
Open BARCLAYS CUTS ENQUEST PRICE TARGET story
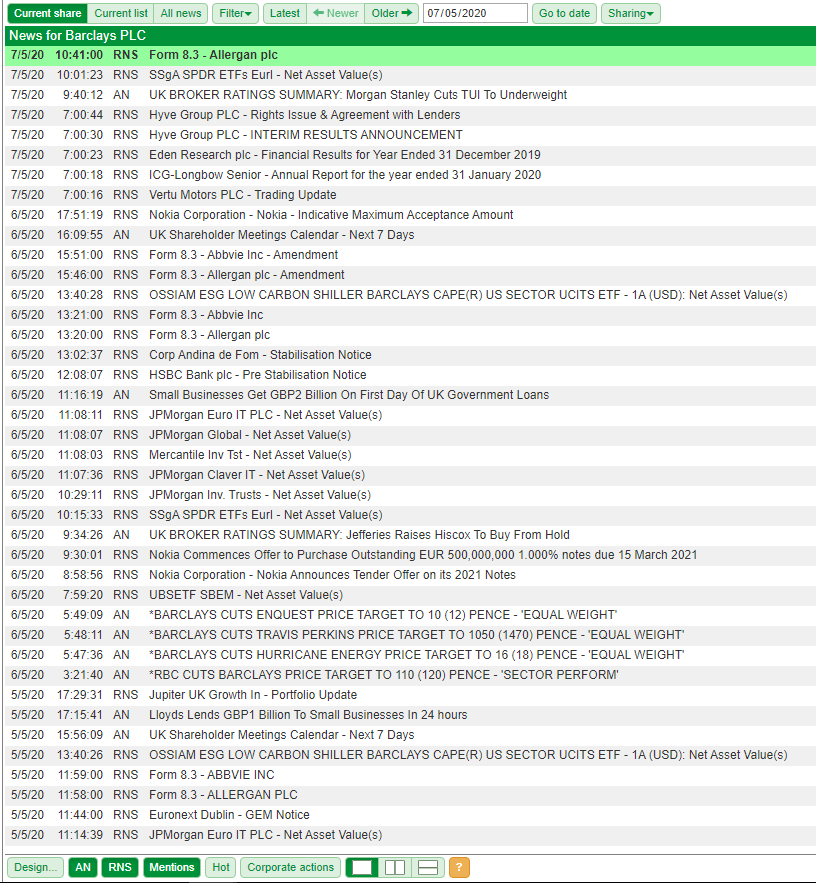pos(410,615)
